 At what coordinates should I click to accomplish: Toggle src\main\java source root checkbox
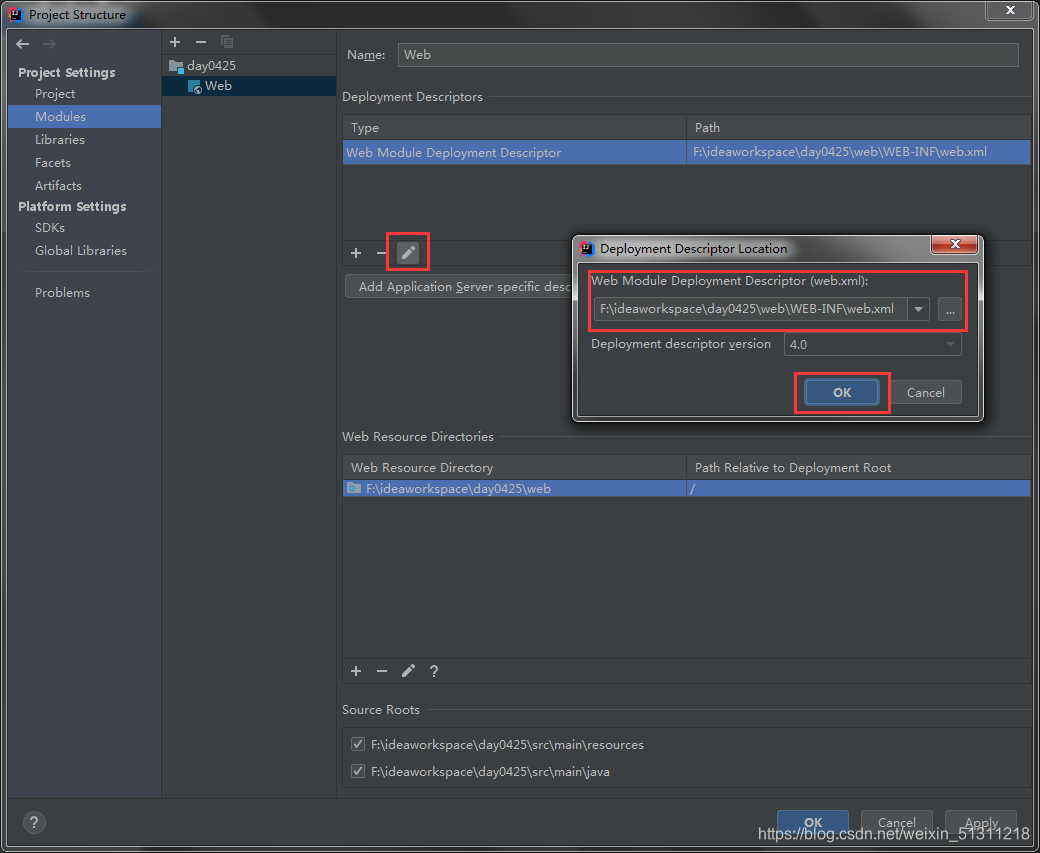click(358, 771)
